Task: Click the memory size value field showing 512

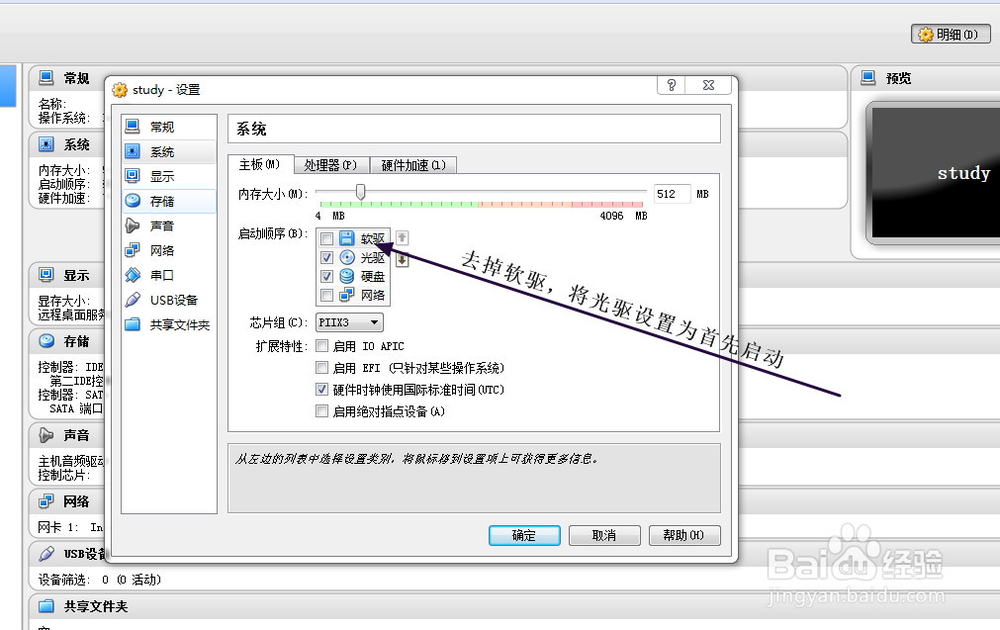Action: coord(672,194)
